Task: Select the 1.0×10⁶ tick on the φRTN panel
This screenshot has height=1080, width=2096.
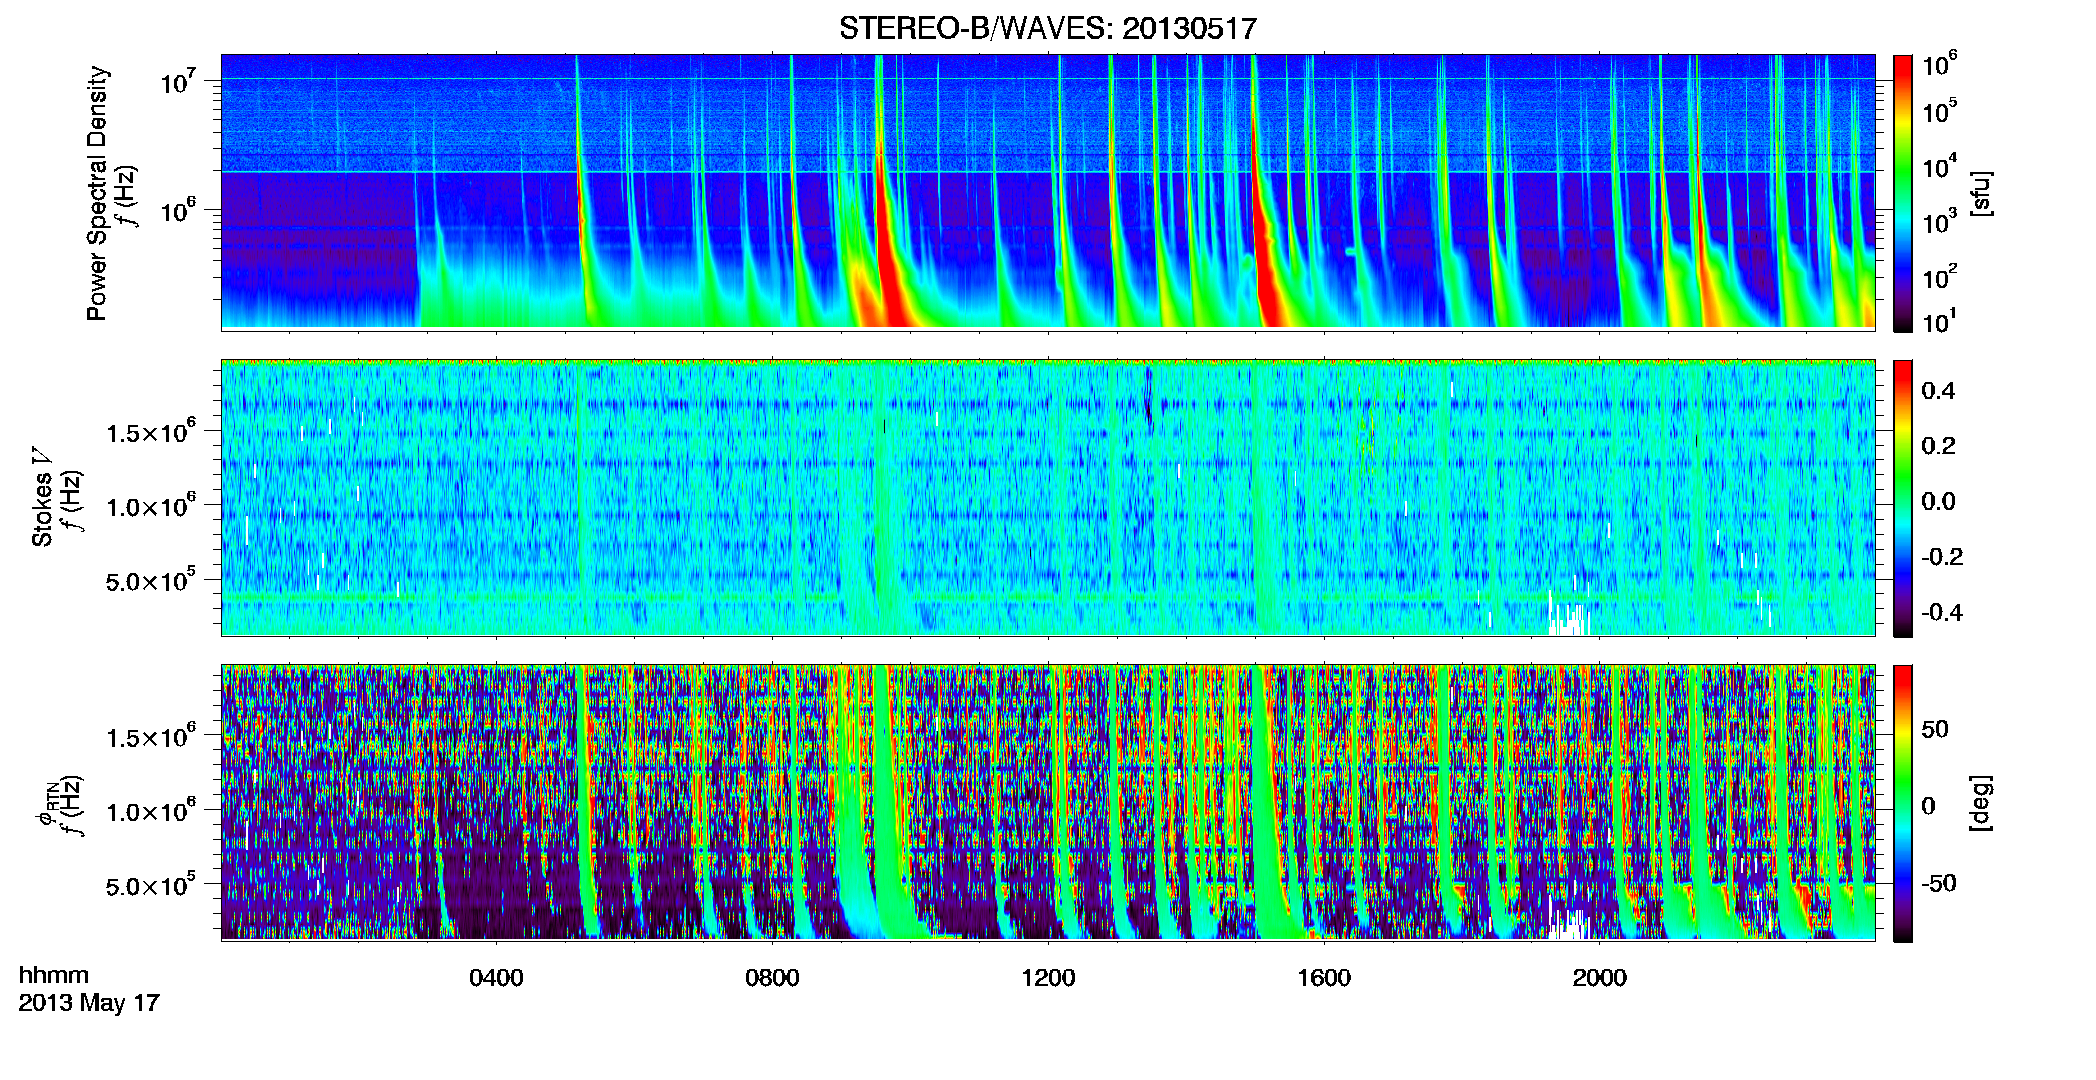Action: point(151,811)
